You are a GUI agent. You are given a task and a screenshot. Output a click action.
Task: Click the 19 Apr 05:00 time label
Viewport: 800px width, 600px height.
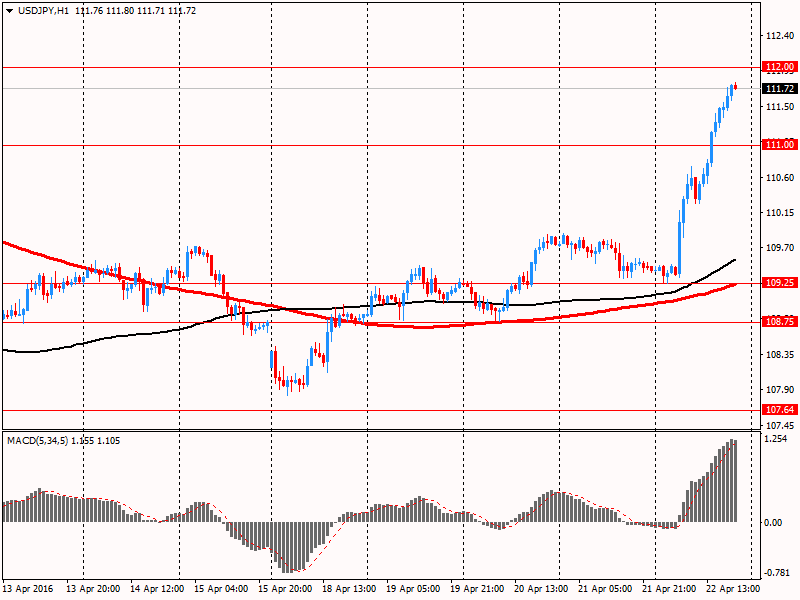pyautogui.click(x=413, y=589)
